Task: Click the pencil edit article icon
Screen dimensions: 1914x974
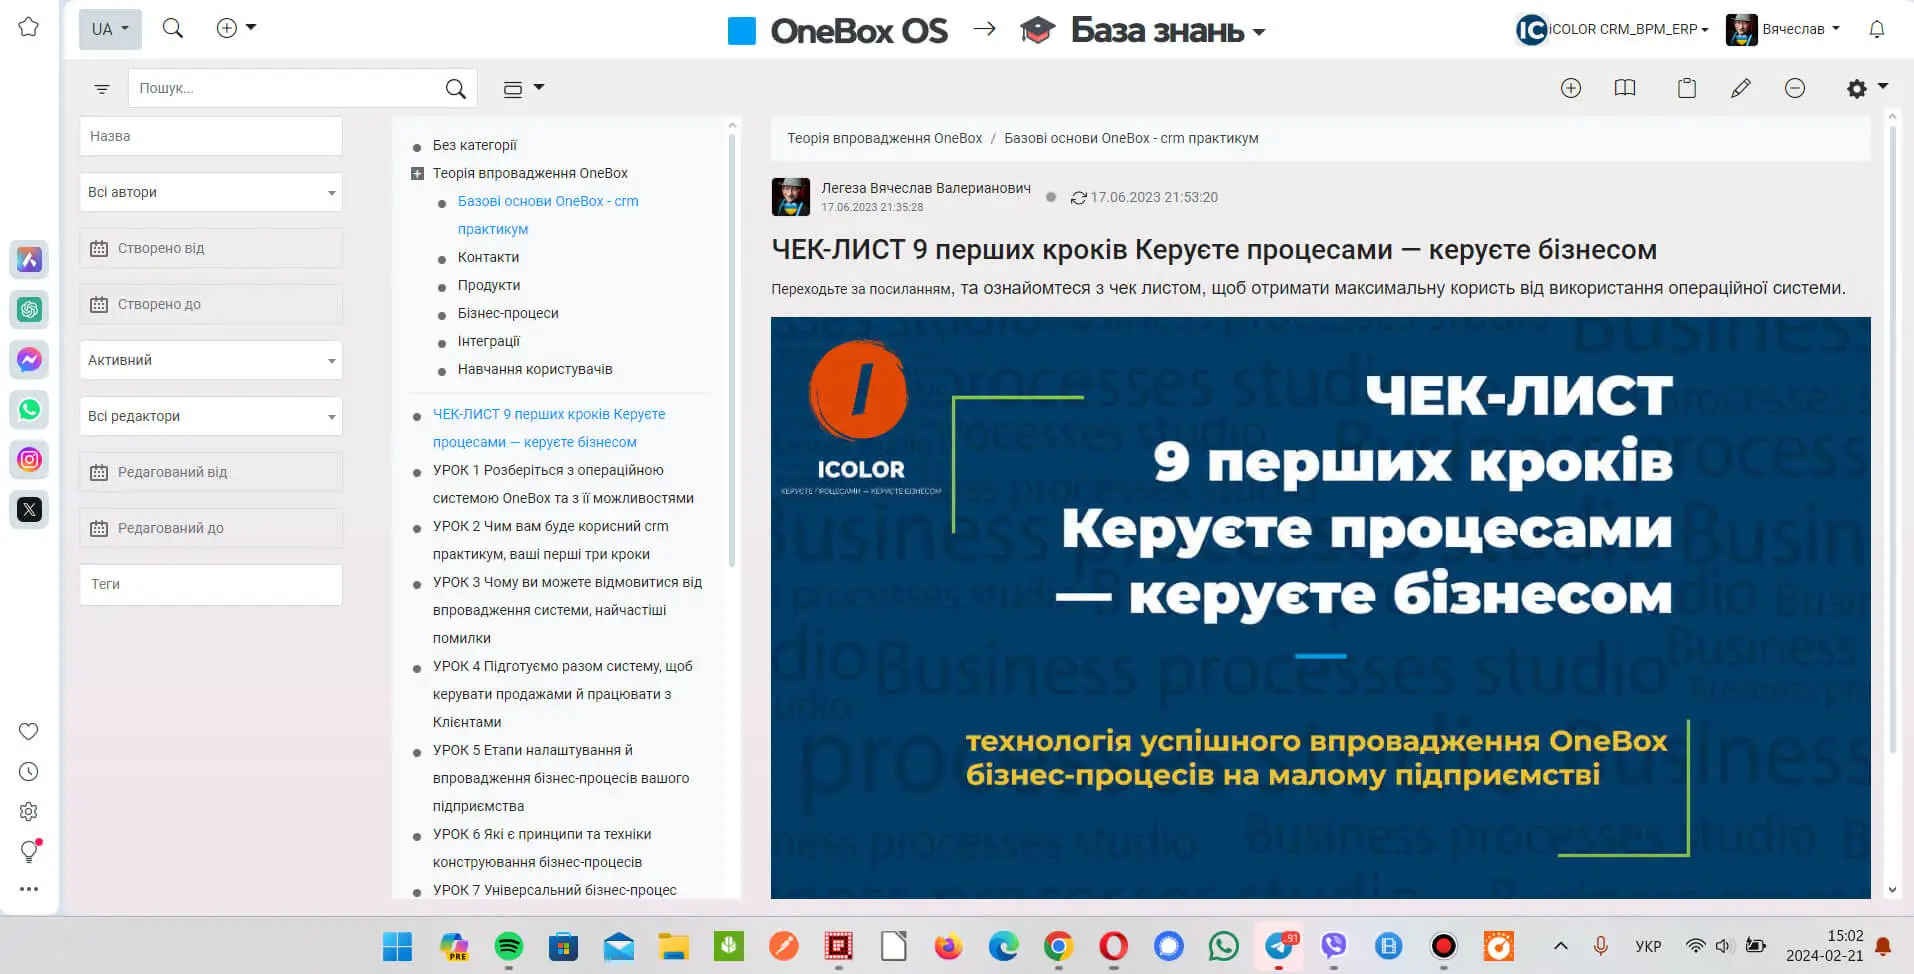Action: [1741, 88]
